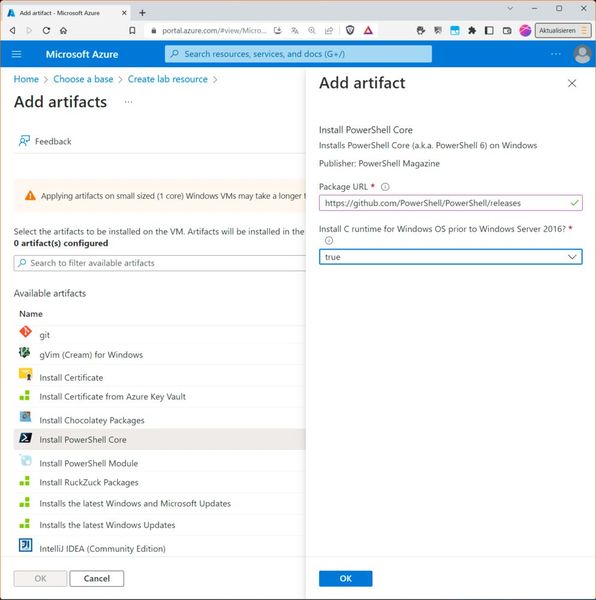Open Azure header more options ellipsis
Screen dimensions: 596x600
(555, 54)
